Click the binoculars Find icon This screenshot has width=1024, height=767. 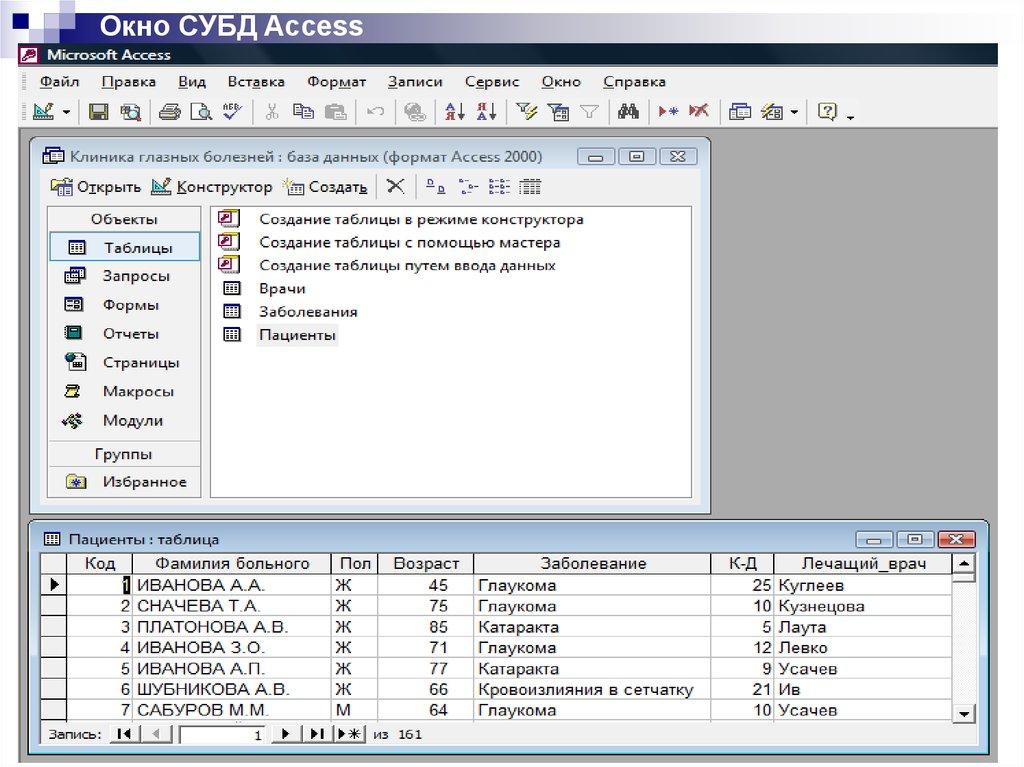pos(628,112)
